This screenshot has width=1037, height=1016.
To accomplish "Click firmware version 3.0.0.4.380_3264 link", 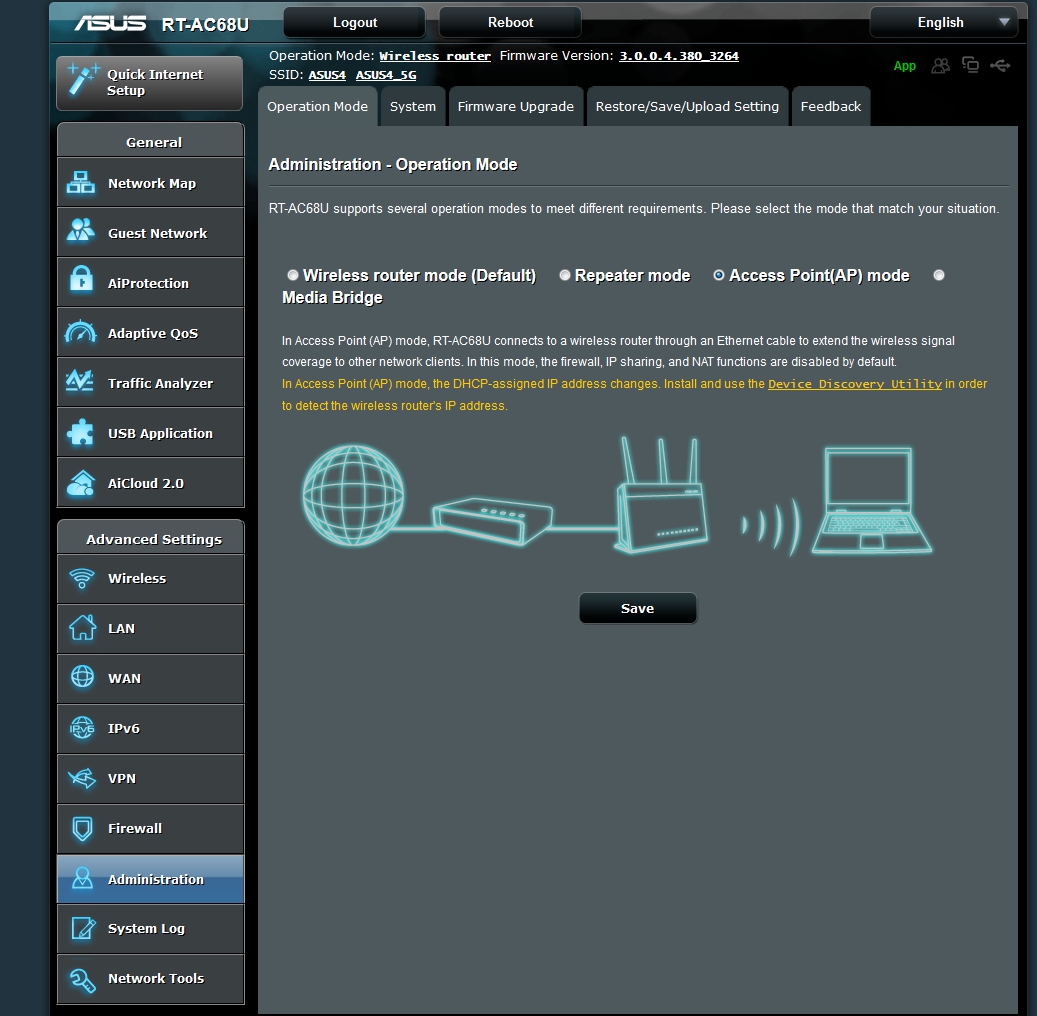I will click(679, 56).
